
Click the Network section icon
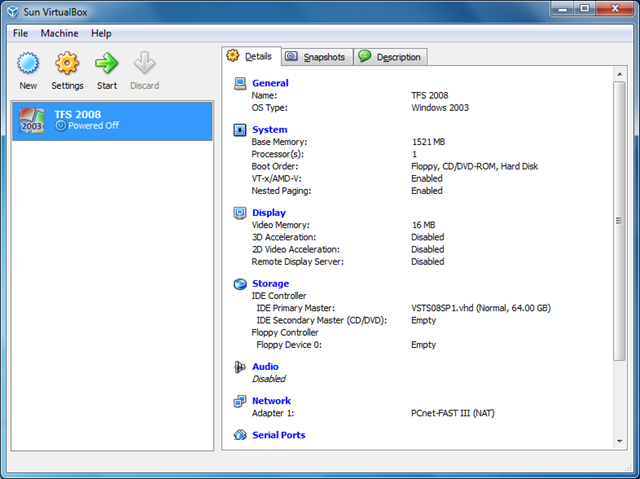click(x=240, y=401)
